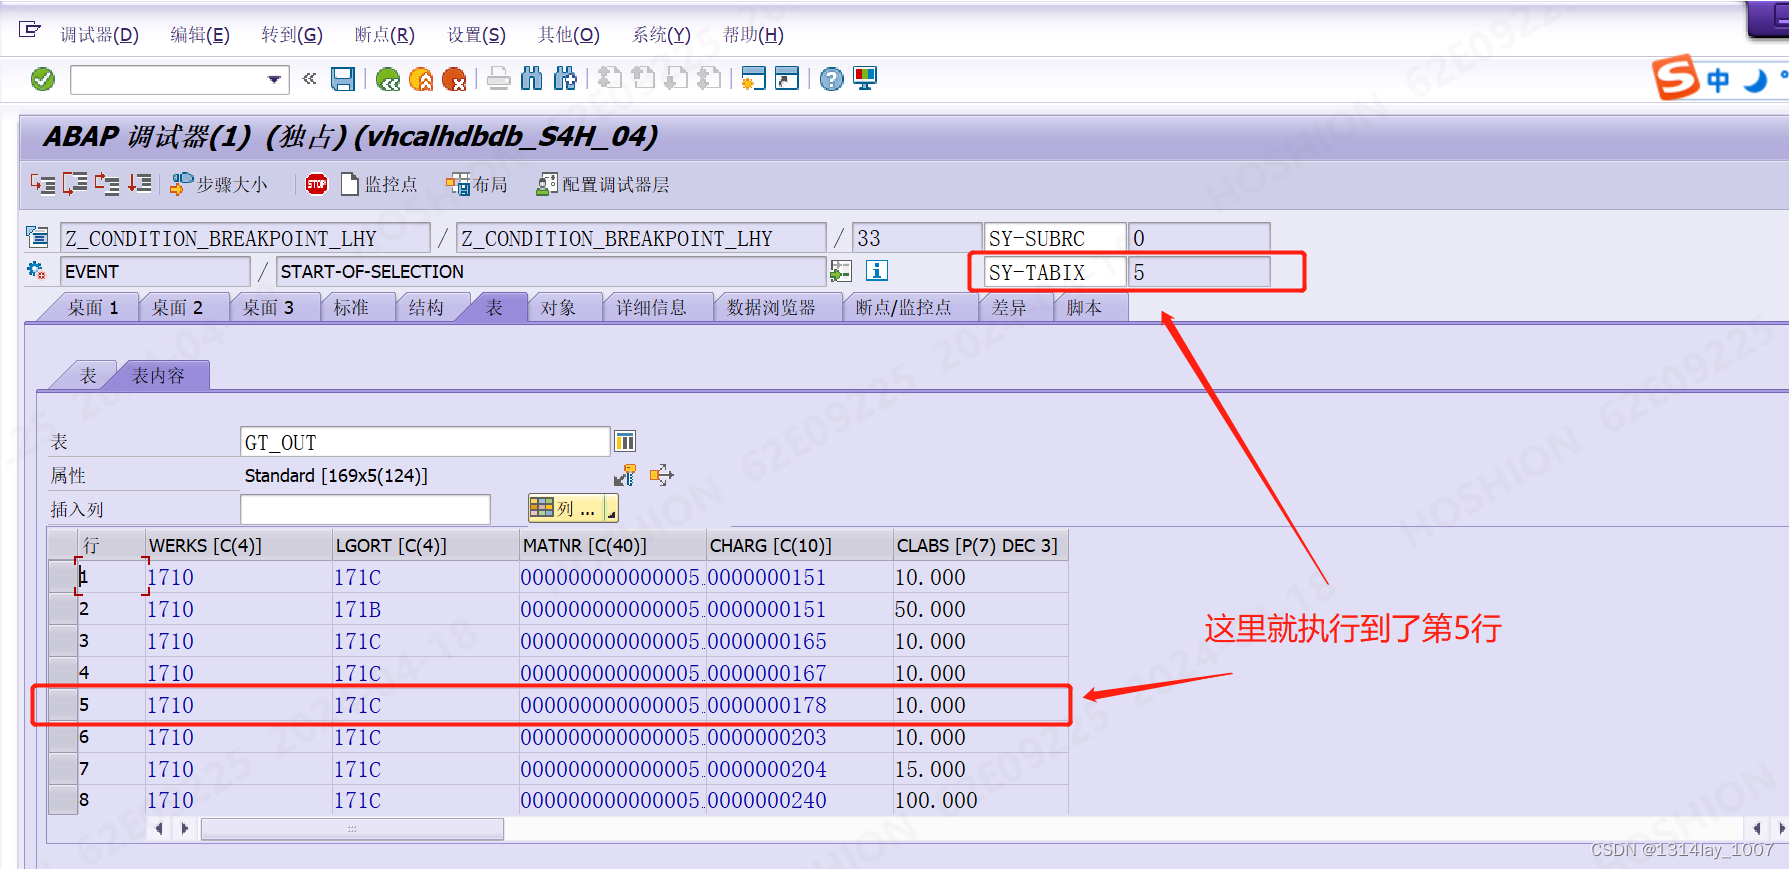Click the green checkmark Enter icon

[x=43, y=79]
